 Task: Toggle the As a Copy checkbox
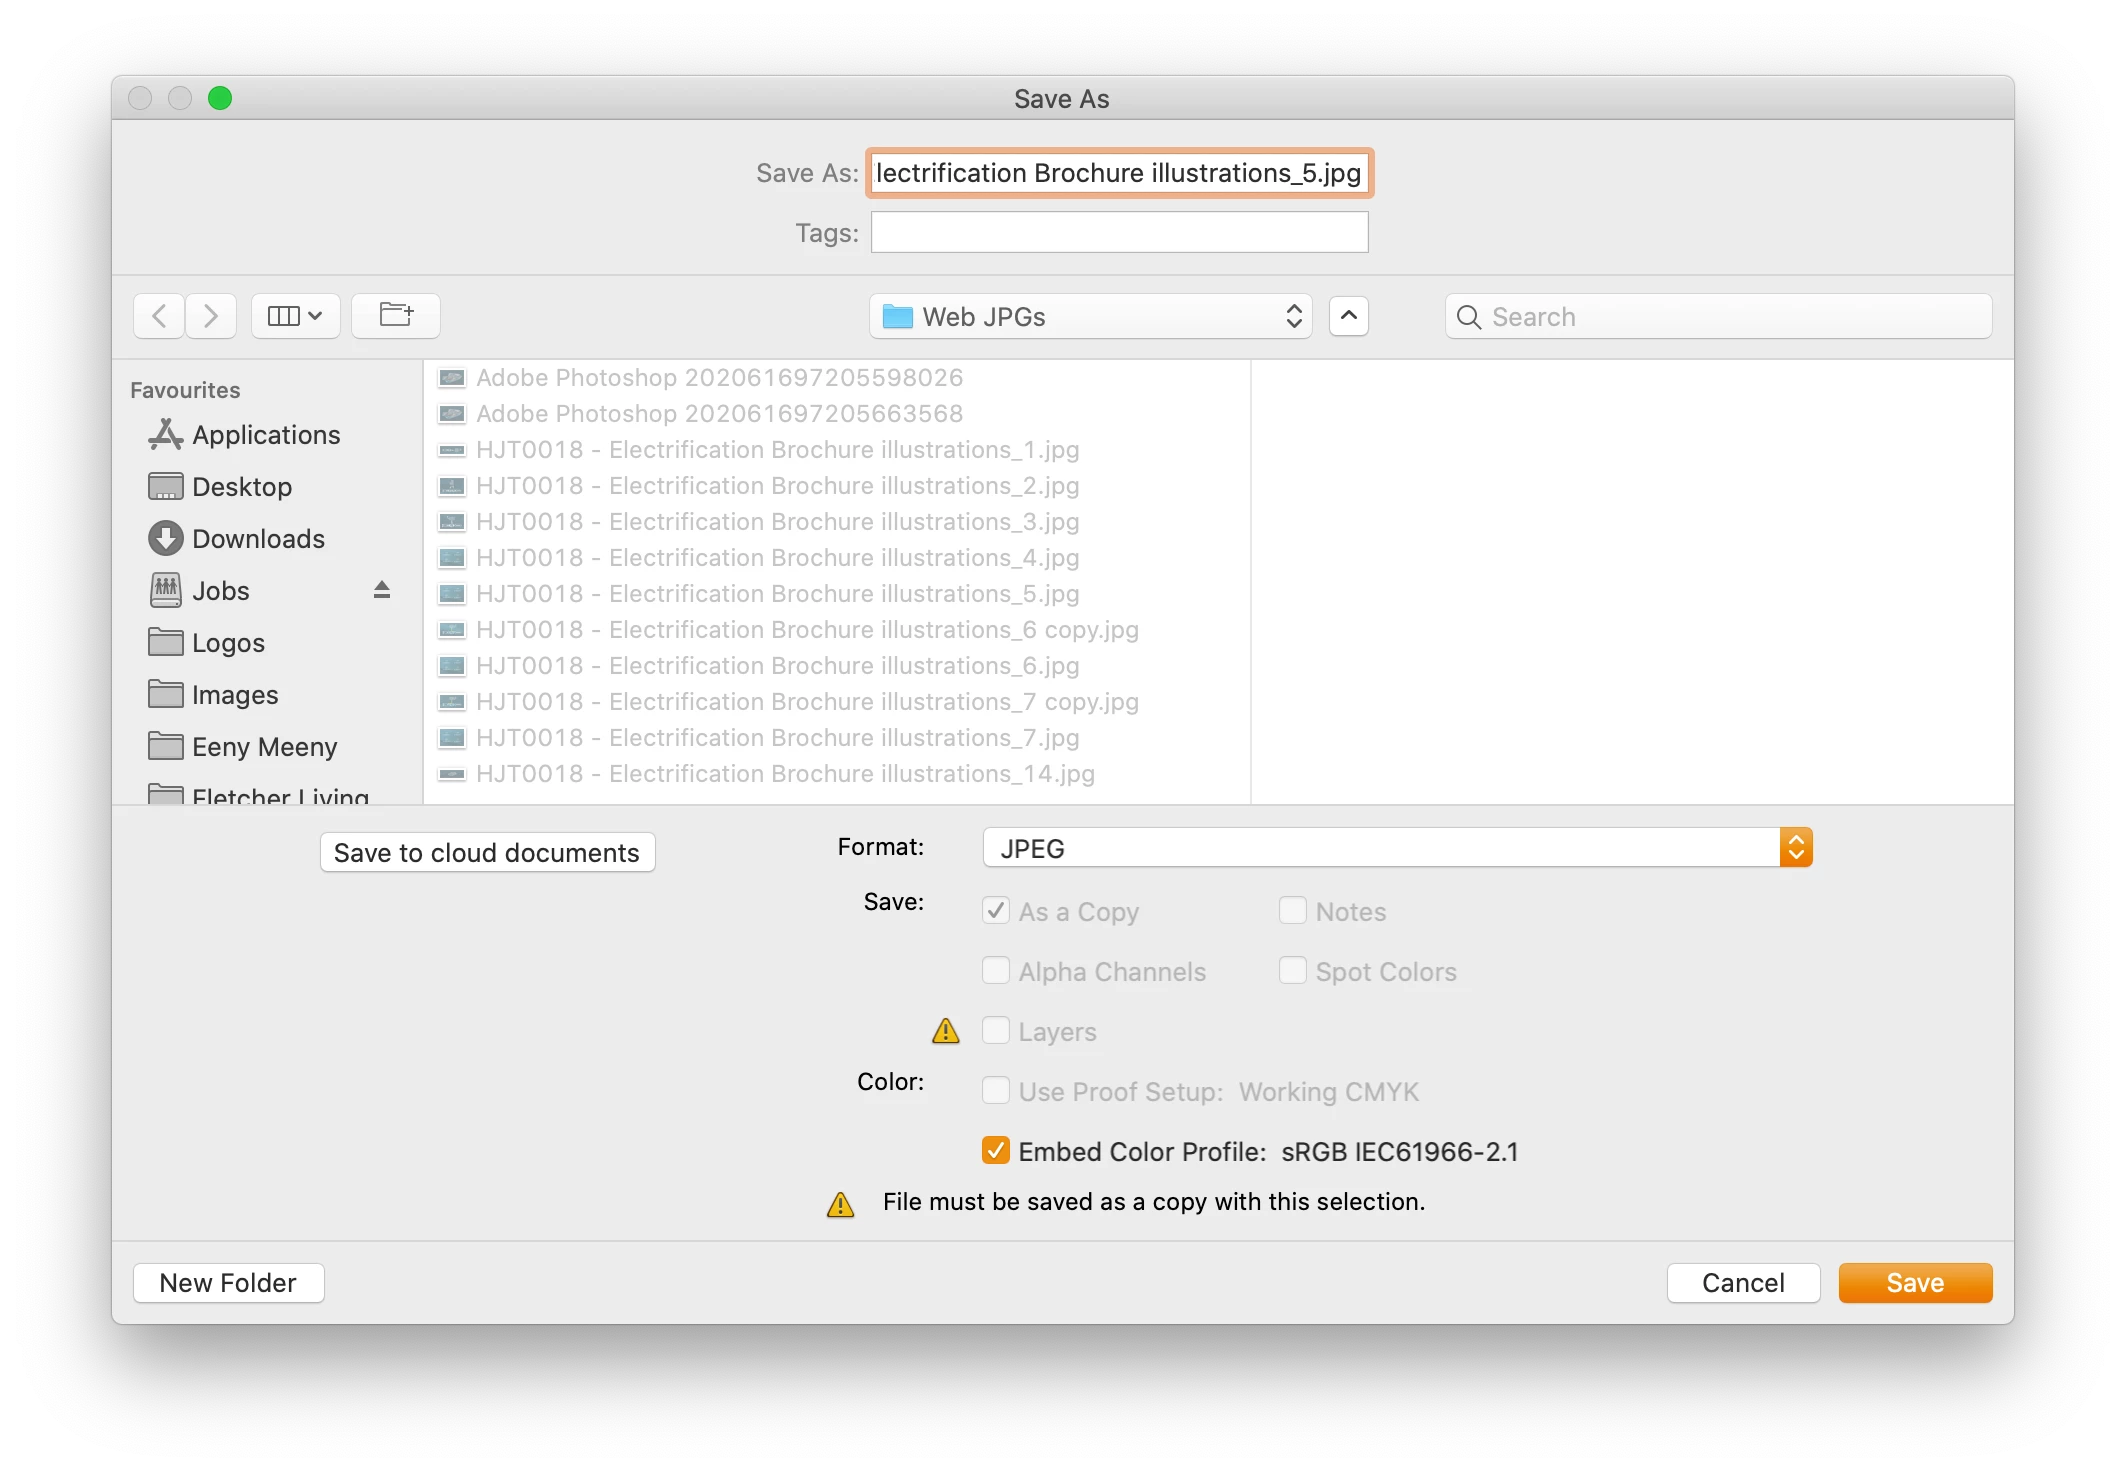996,911
